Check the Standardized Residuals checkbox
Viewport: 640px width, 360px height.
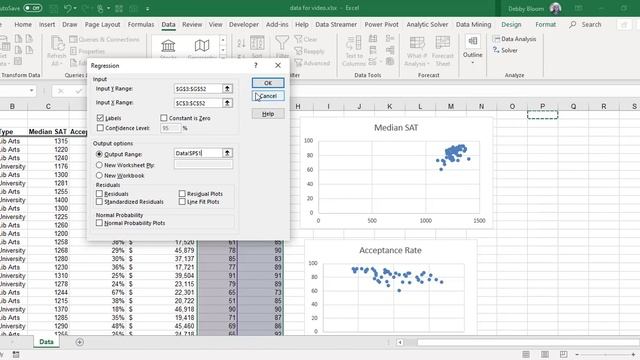coord(99,202)
